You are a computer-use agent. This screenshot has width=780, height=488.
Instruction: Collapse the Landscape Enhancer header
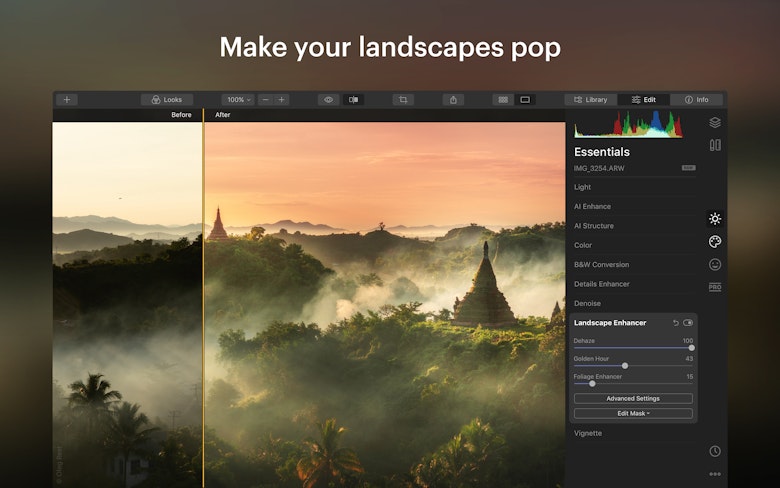(610, 323)
